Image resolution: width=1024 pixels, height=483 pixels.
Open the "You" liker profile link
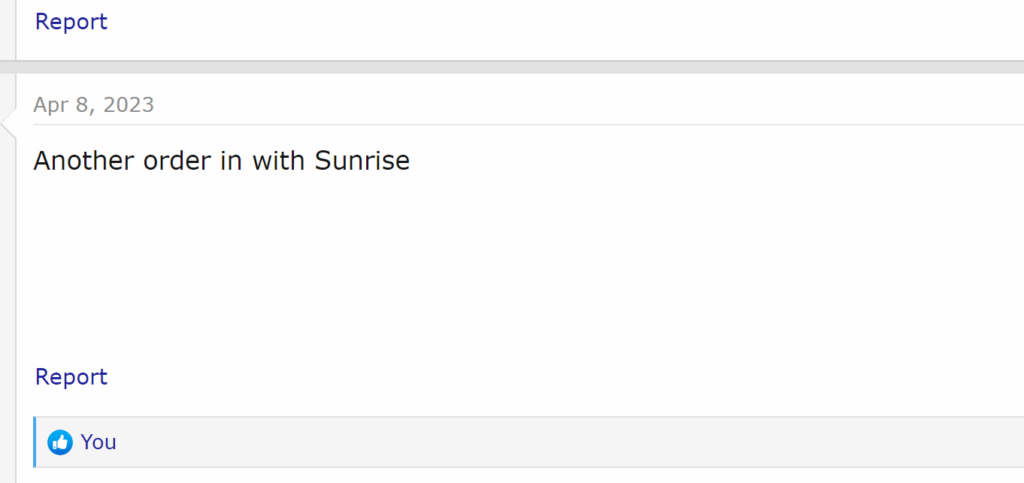click(98, 442)
